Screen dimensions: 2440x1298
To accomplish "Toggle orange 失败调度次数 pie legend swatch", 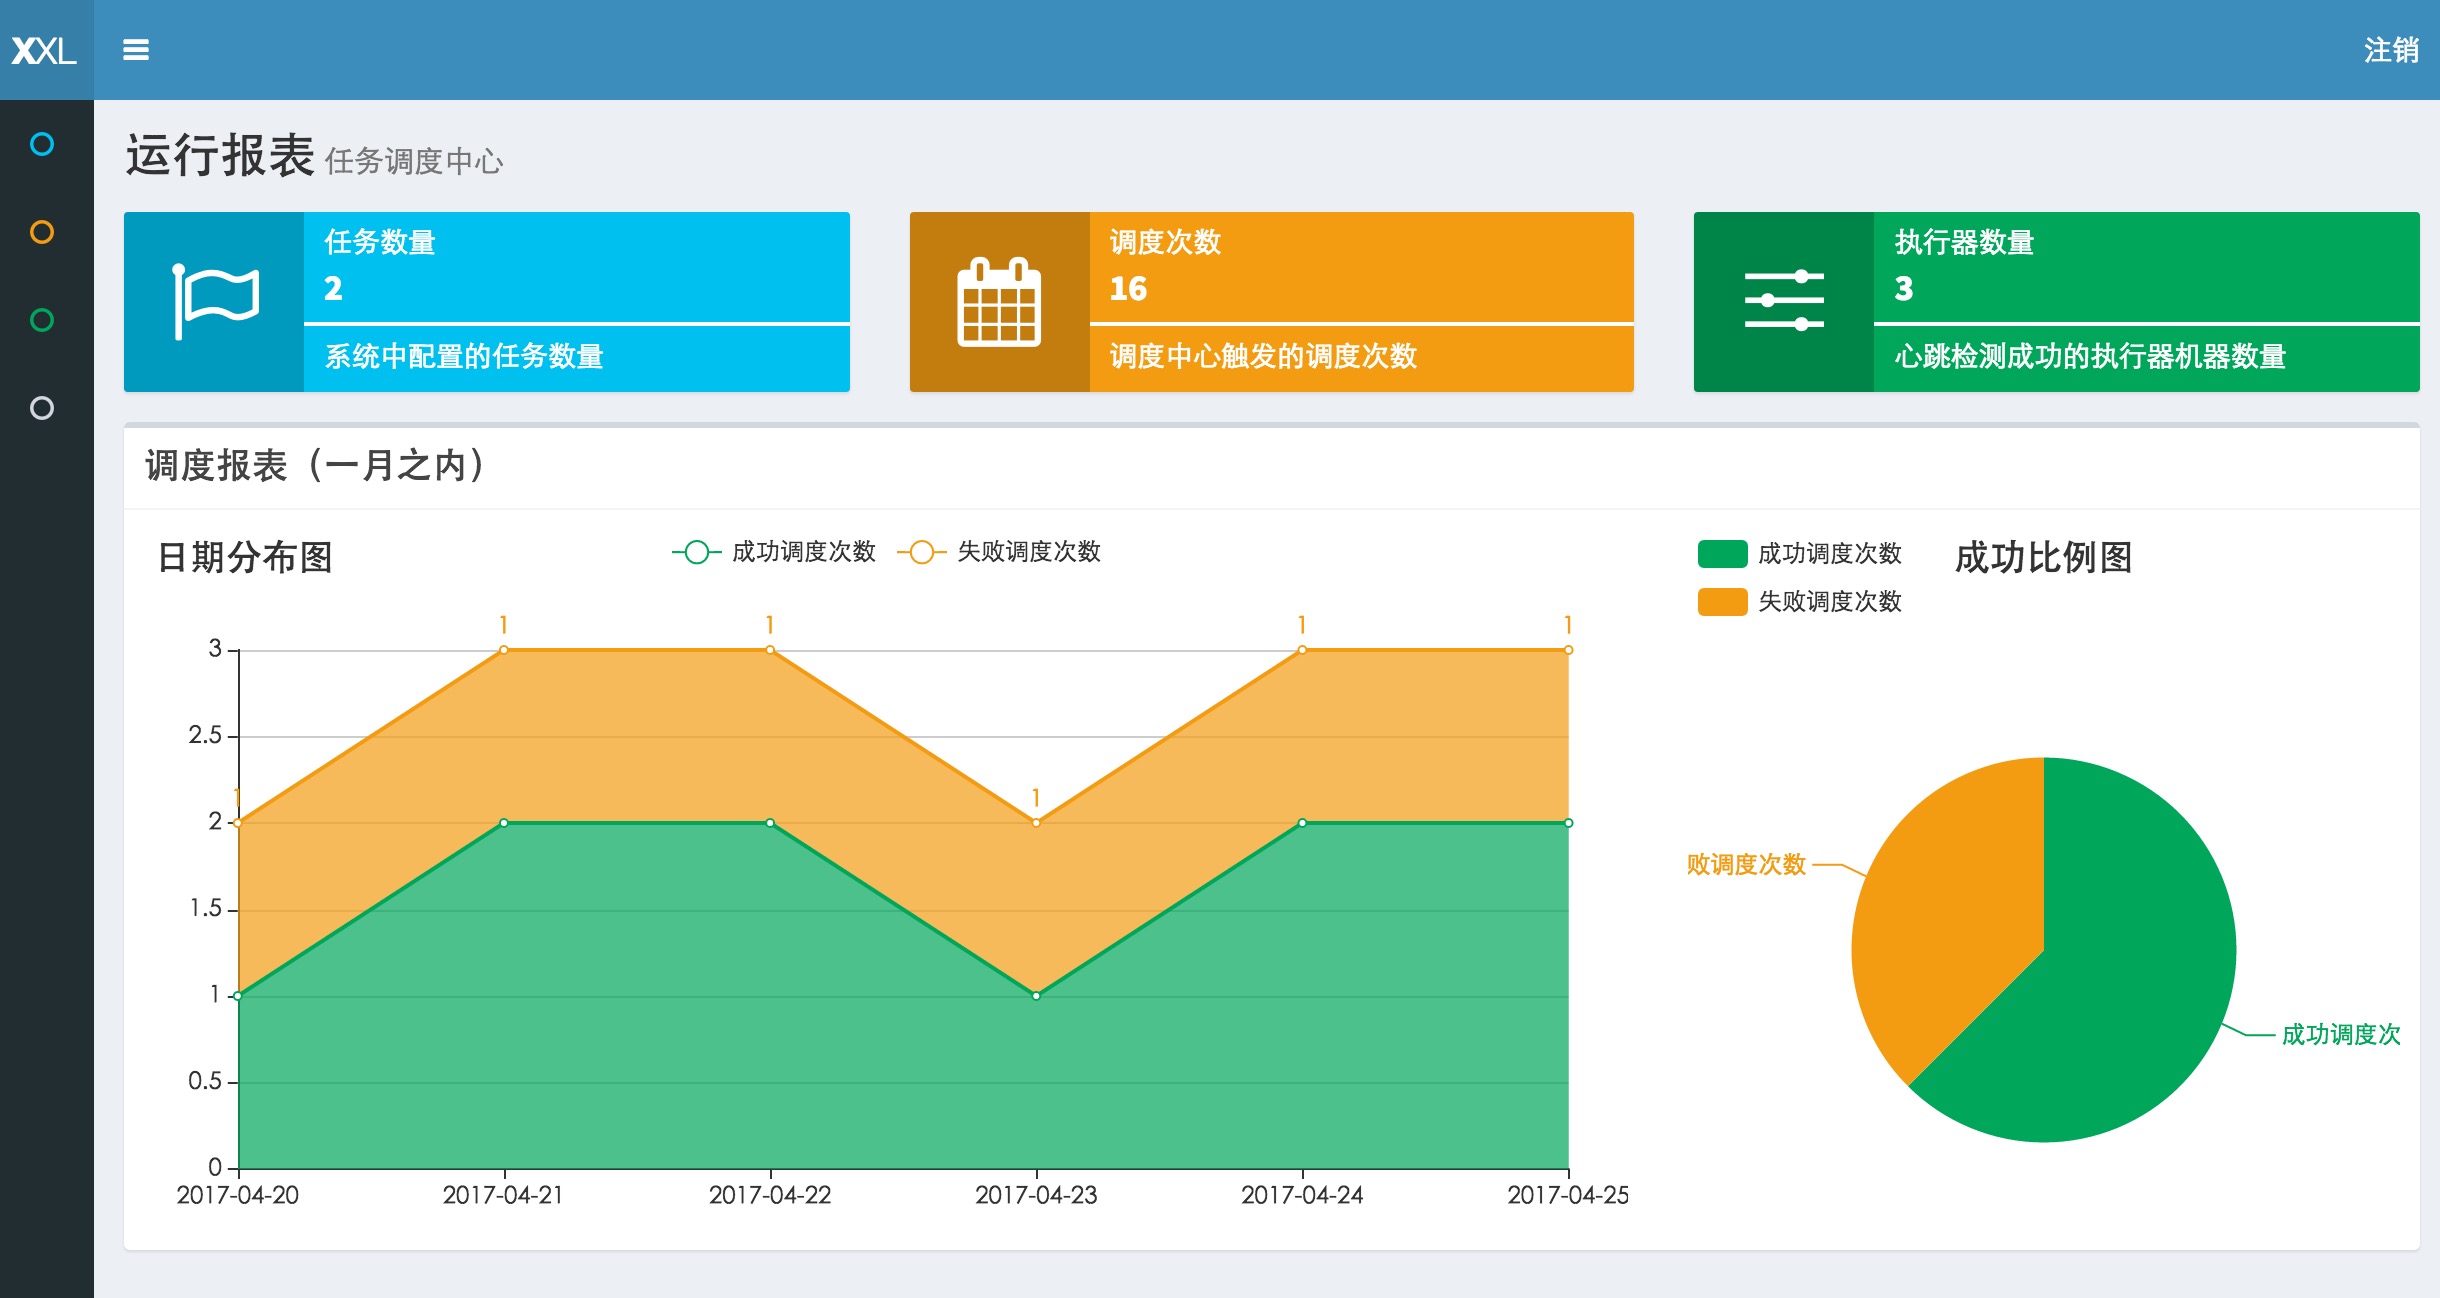I will (x=1723, y=602).
